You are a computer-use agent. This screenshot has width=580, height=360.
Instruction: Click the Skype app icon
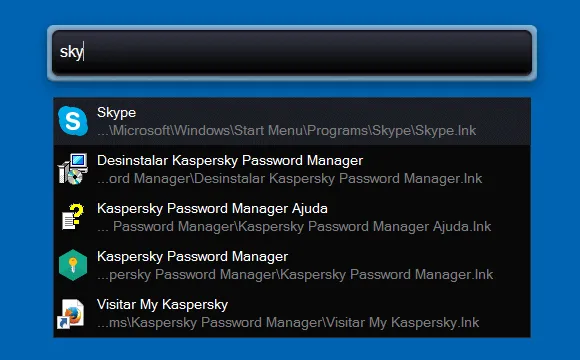[x=73, y=121]
